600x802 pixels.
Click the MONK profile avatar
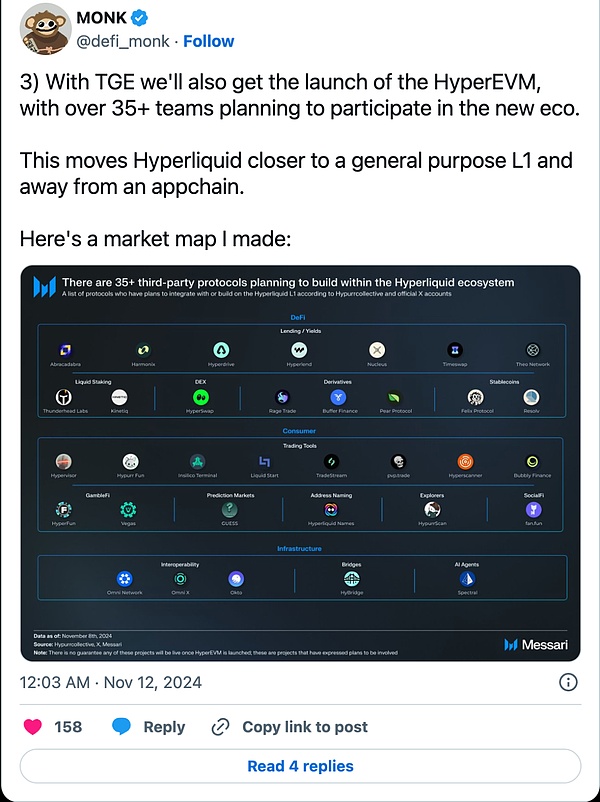46,29
